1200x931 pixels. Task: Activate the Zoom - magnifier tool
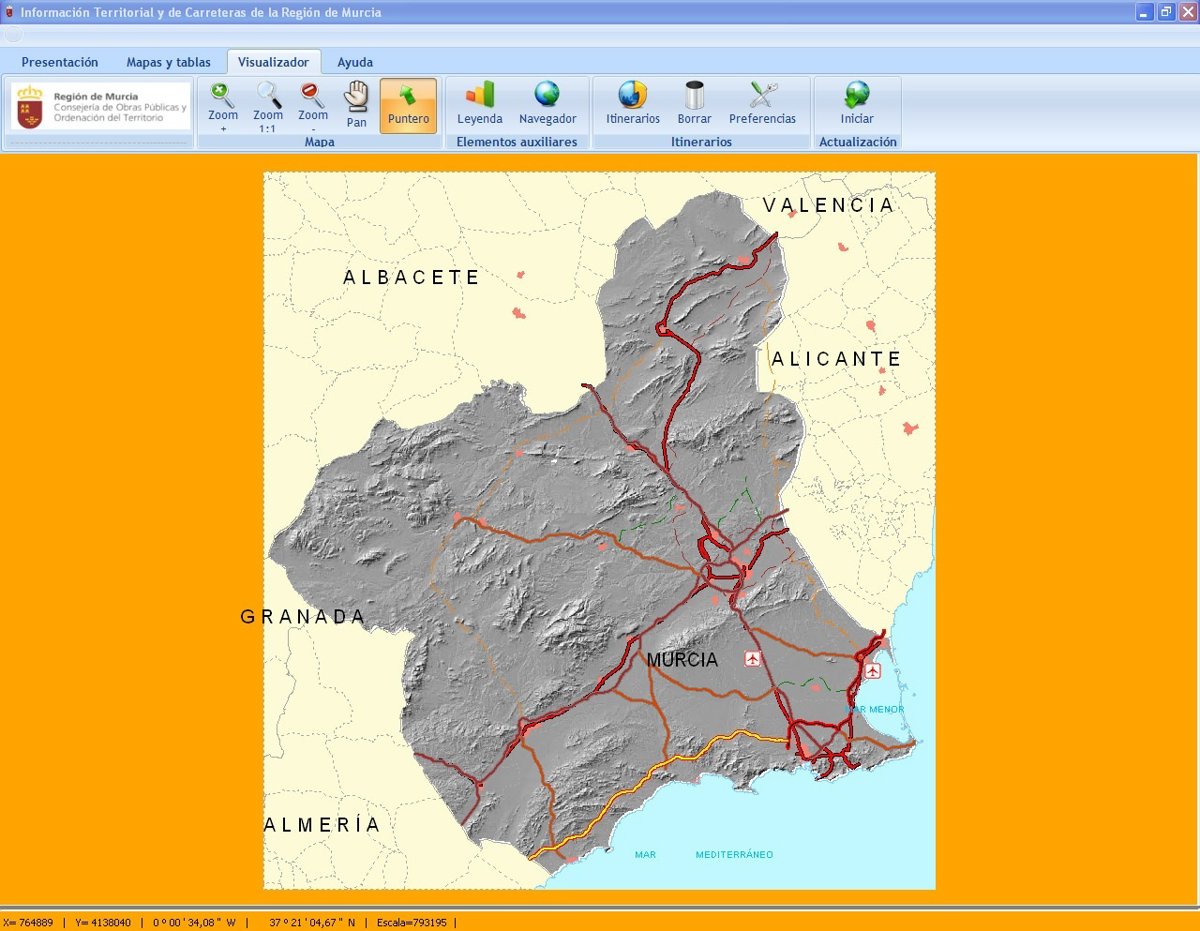coord(313,105)
